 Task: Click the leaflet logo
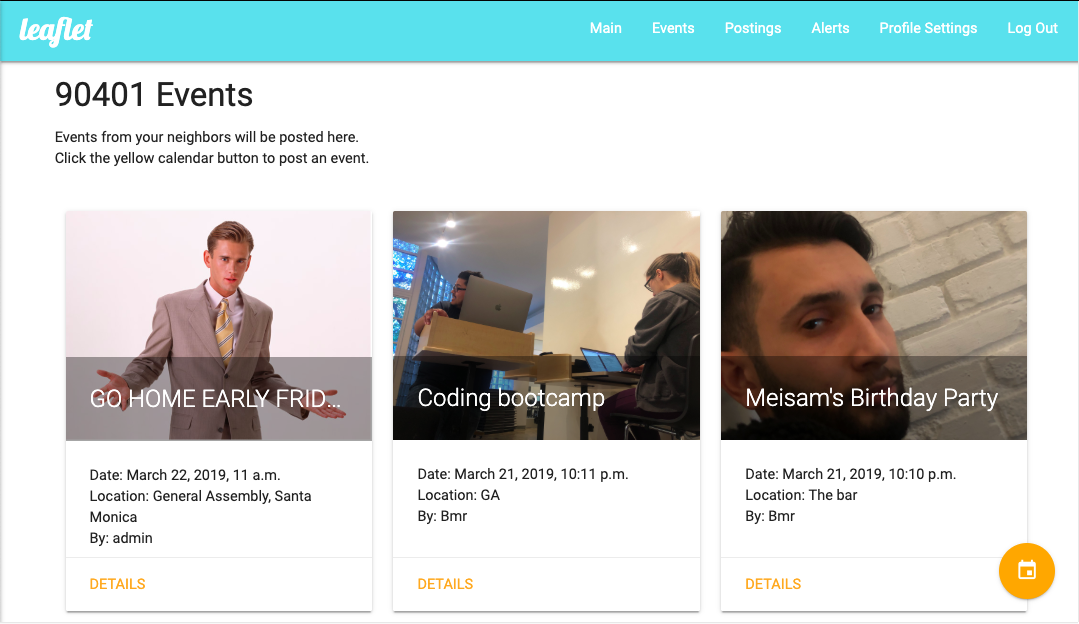56,31
